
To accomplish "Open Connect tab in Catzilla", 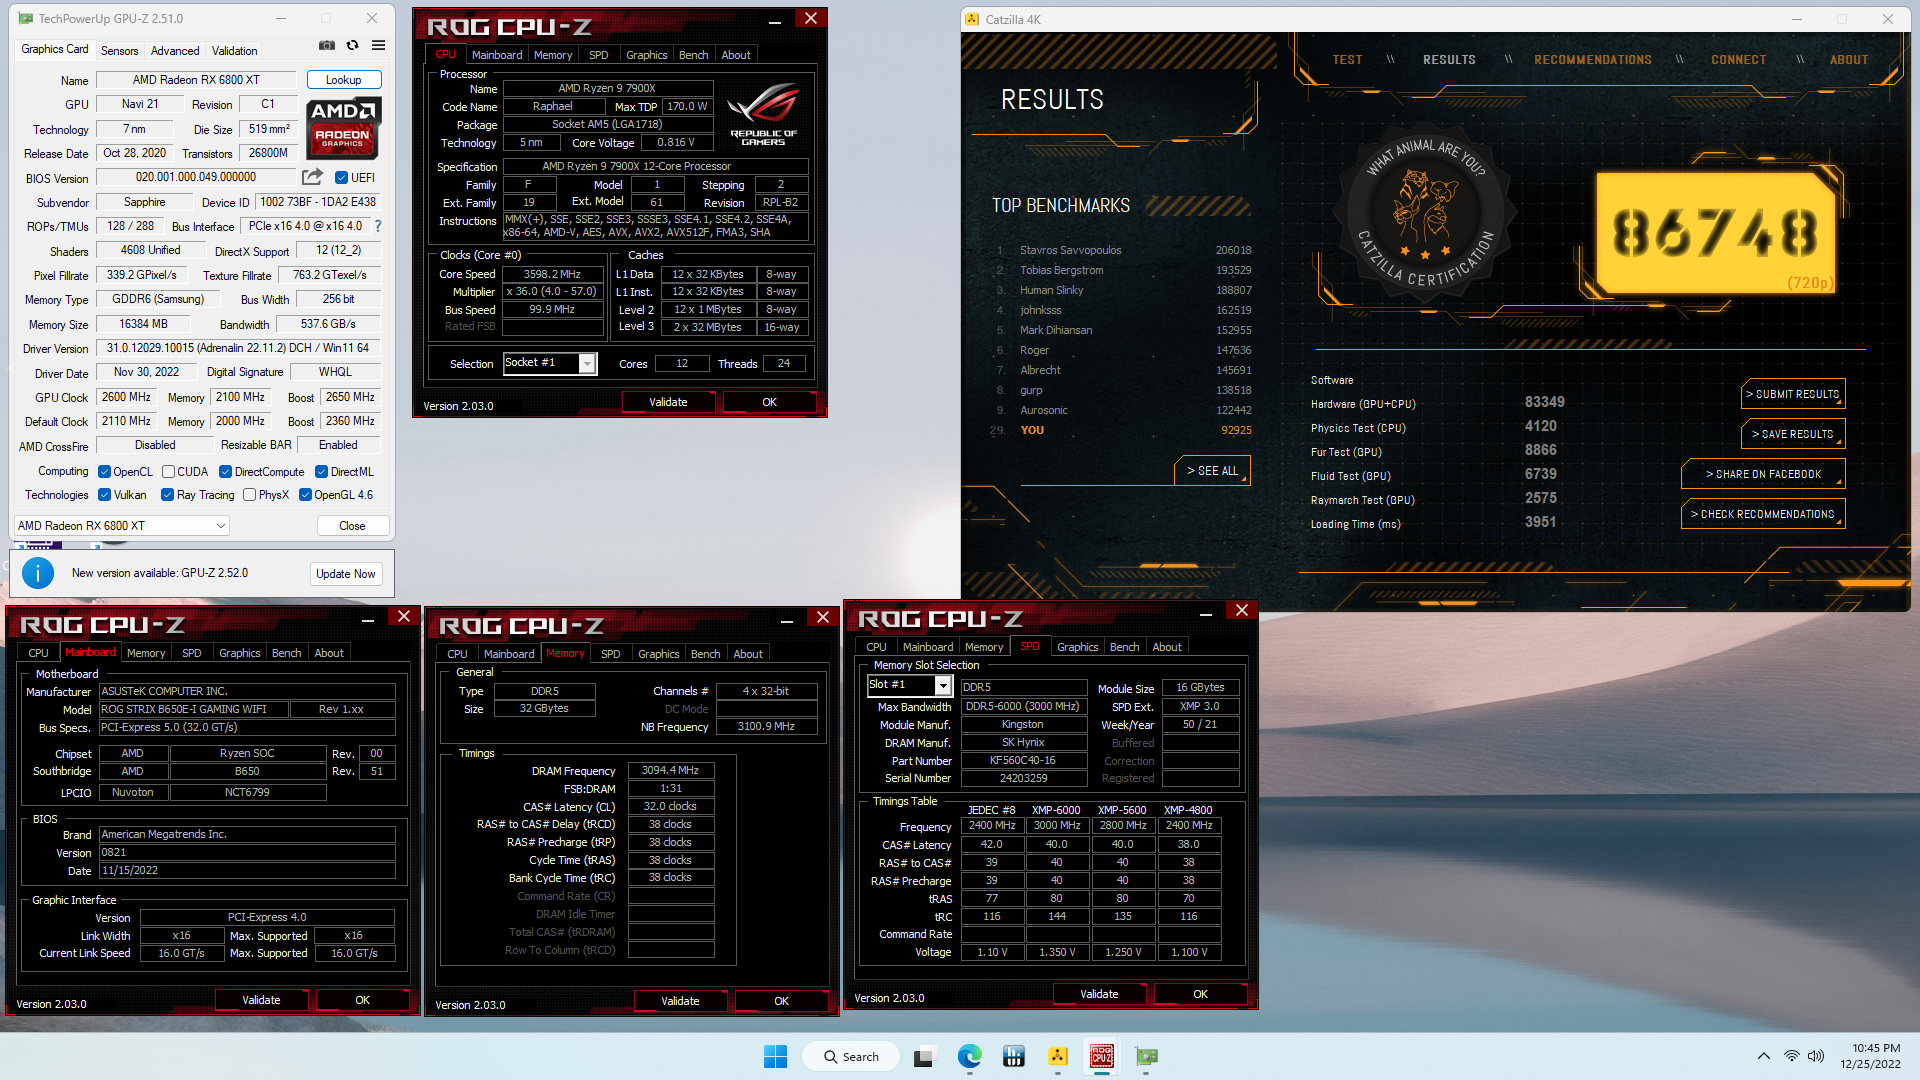I will click(1738, 60).
